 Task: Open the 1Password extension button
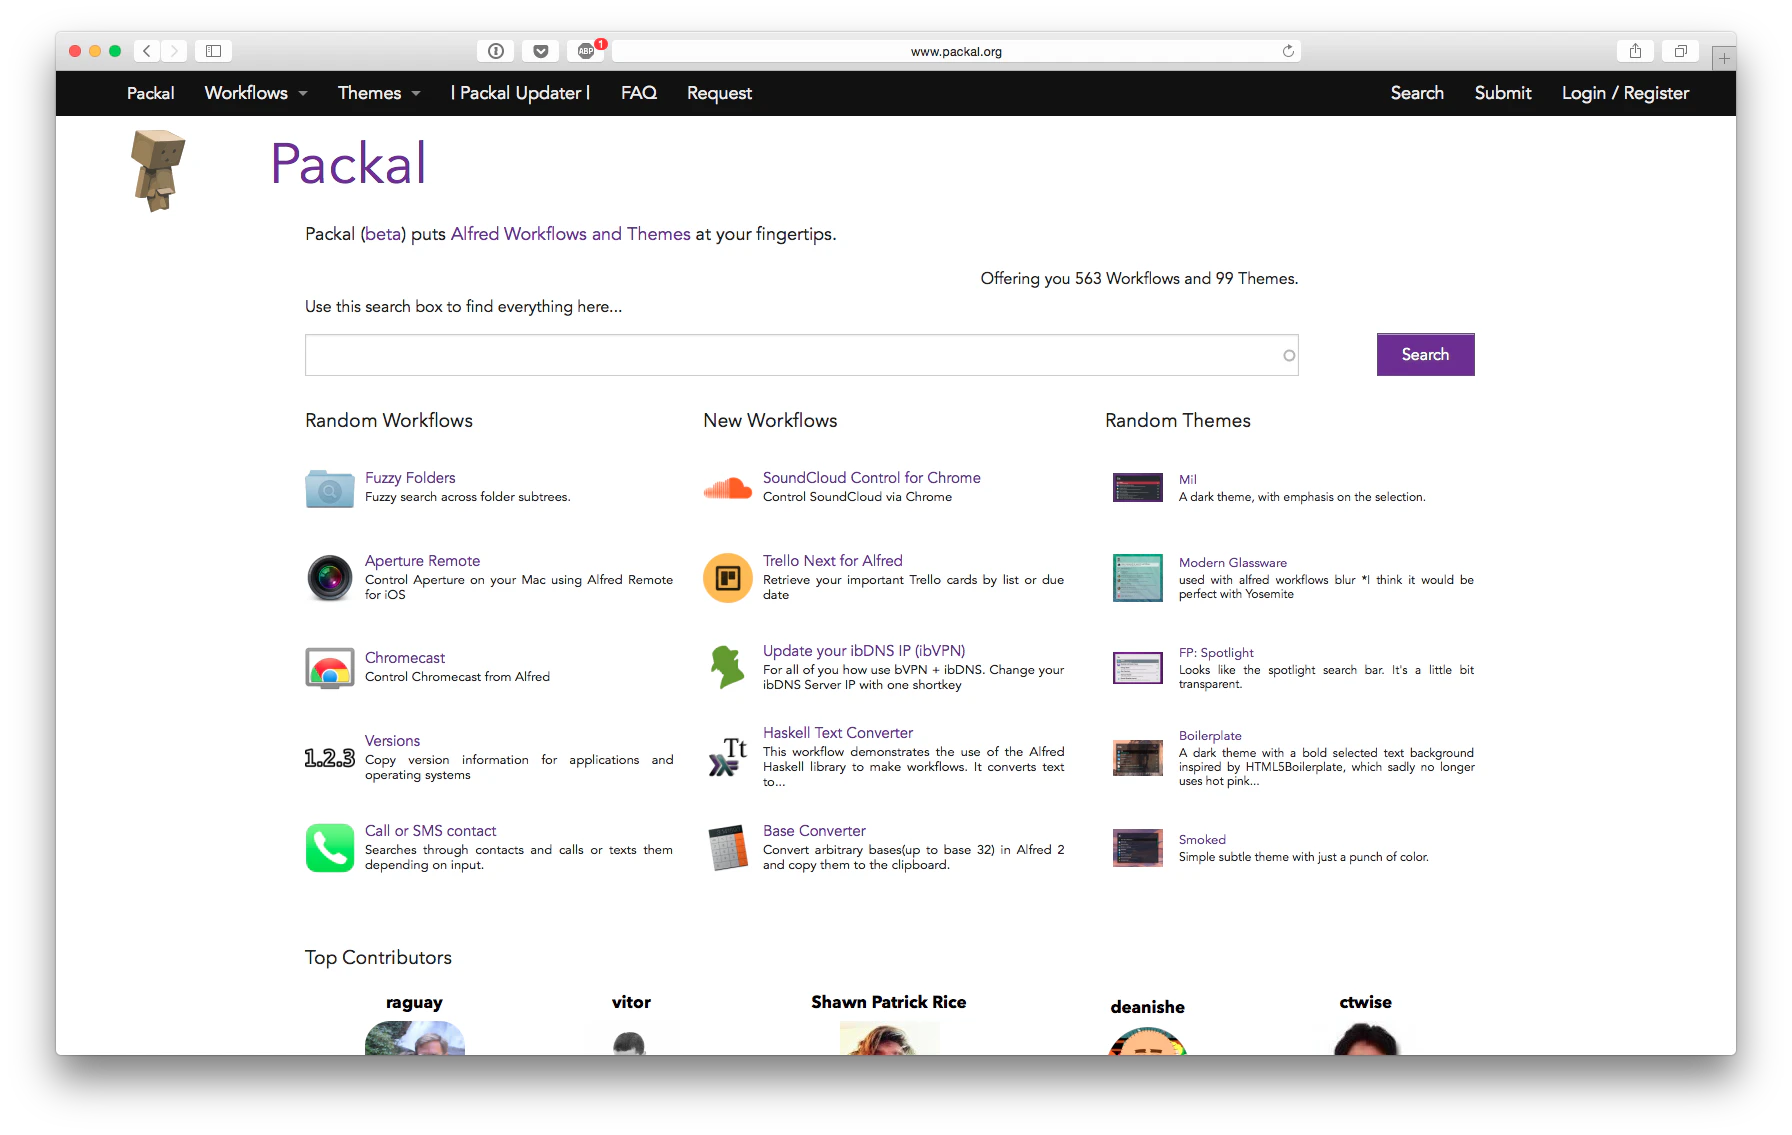coord(496,51)
